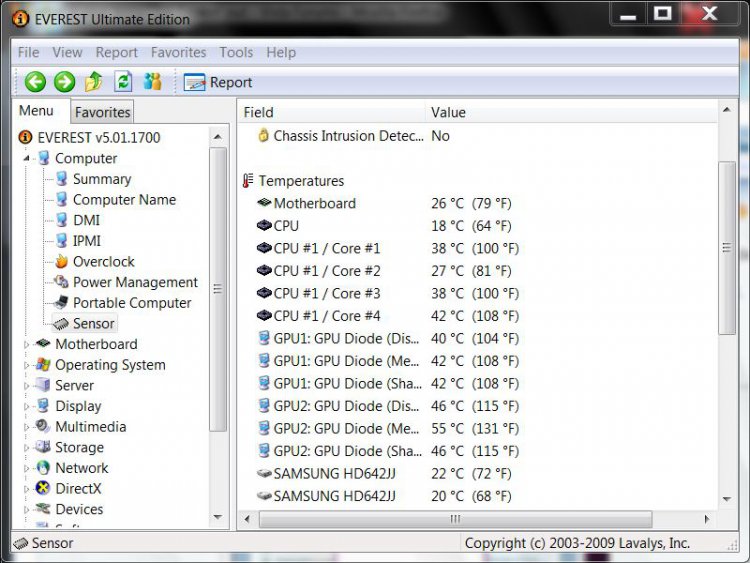This screenshot has height=563, width=750.
Task: Click the folder up-level toolbar icon
Action: pos(94,81)
